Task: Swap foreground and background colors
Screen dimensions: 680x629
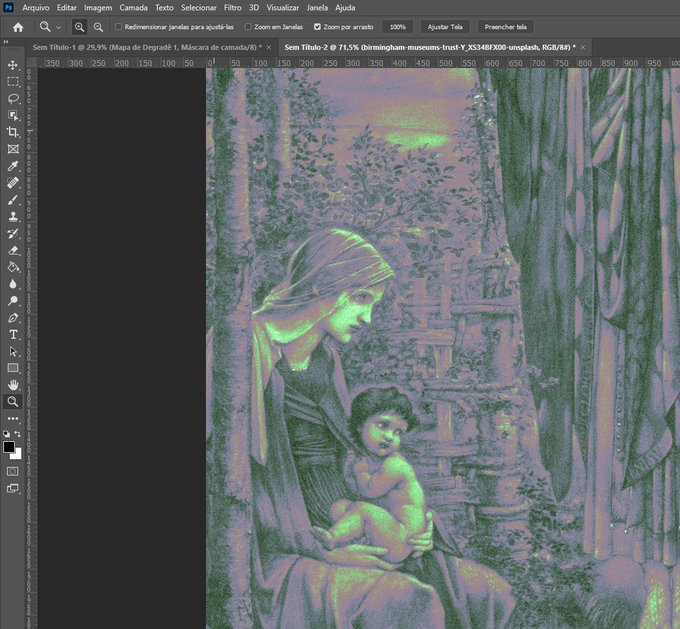Action: (x=17, y=433)
